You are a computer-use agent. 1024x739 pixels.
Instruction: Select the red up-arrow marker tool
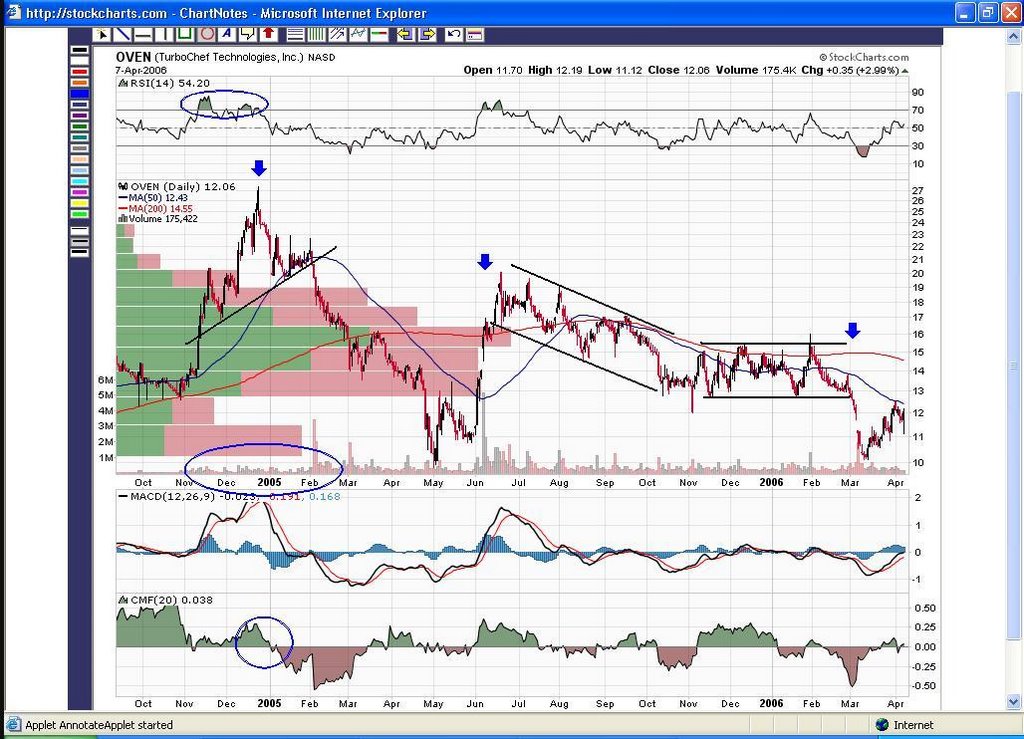coord(268,34)
